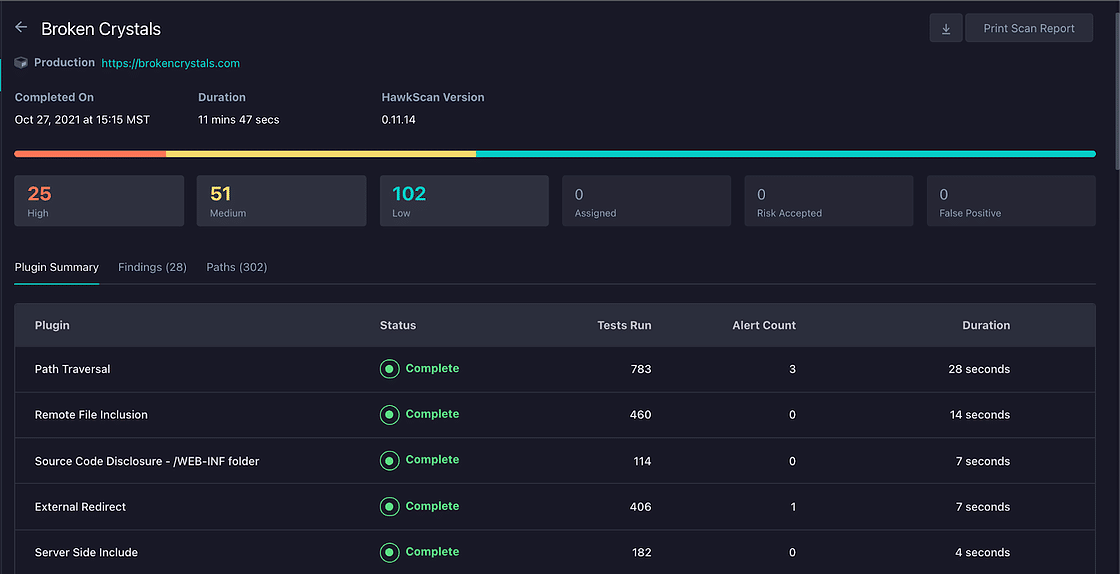Click the Print Scan Report button
1120x574 pixels.
[x=1029, y=29]
